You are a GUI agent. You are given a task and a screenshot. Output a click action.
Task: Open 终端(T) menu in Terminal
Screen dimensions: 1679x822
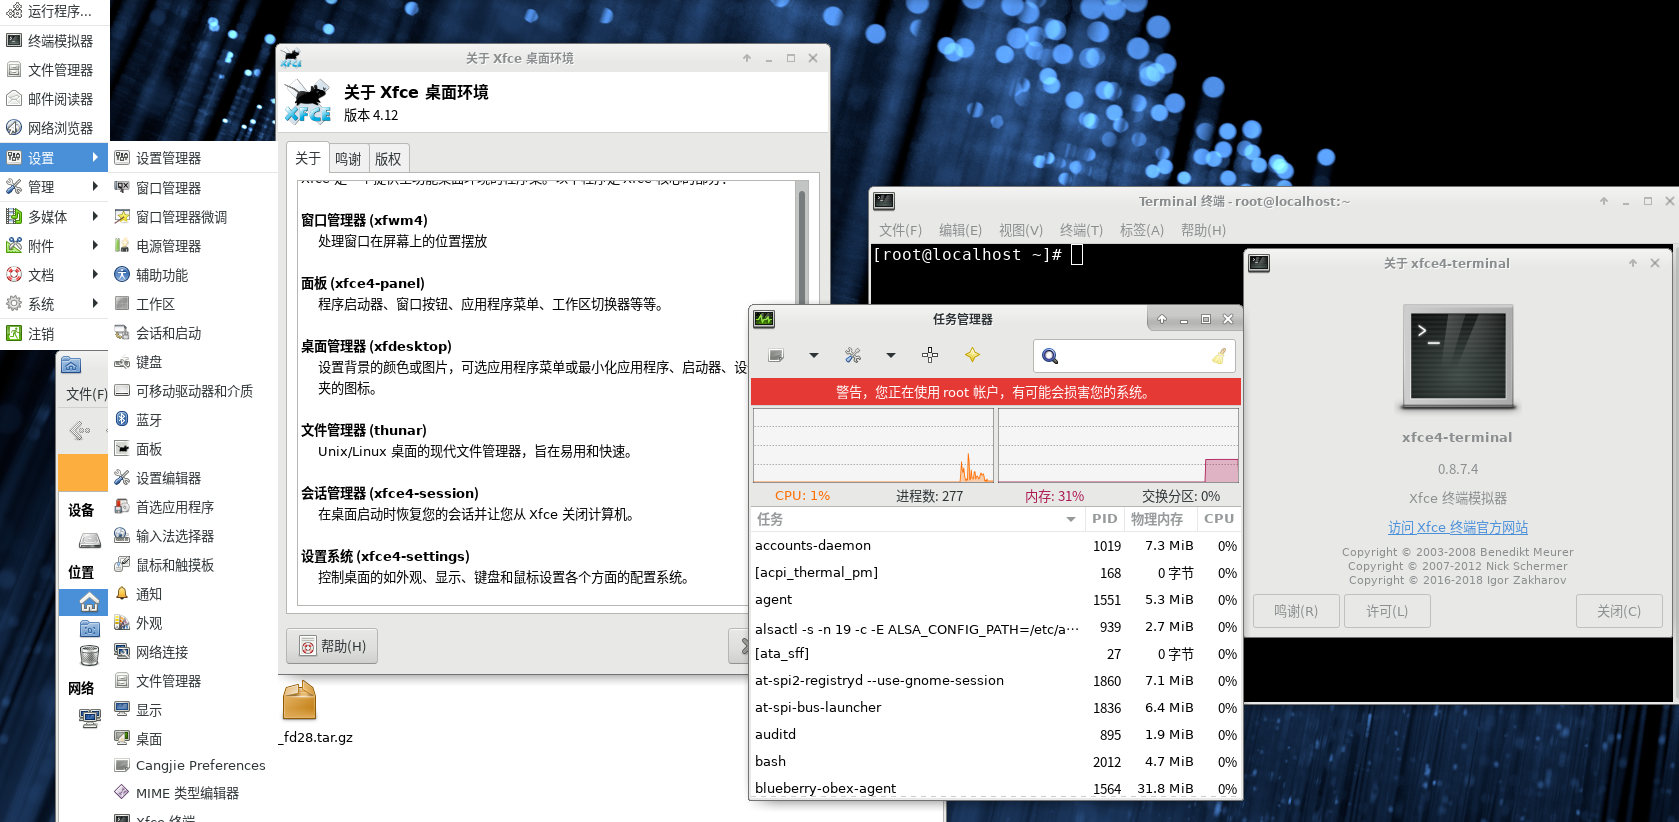[x=1081, y=230]
